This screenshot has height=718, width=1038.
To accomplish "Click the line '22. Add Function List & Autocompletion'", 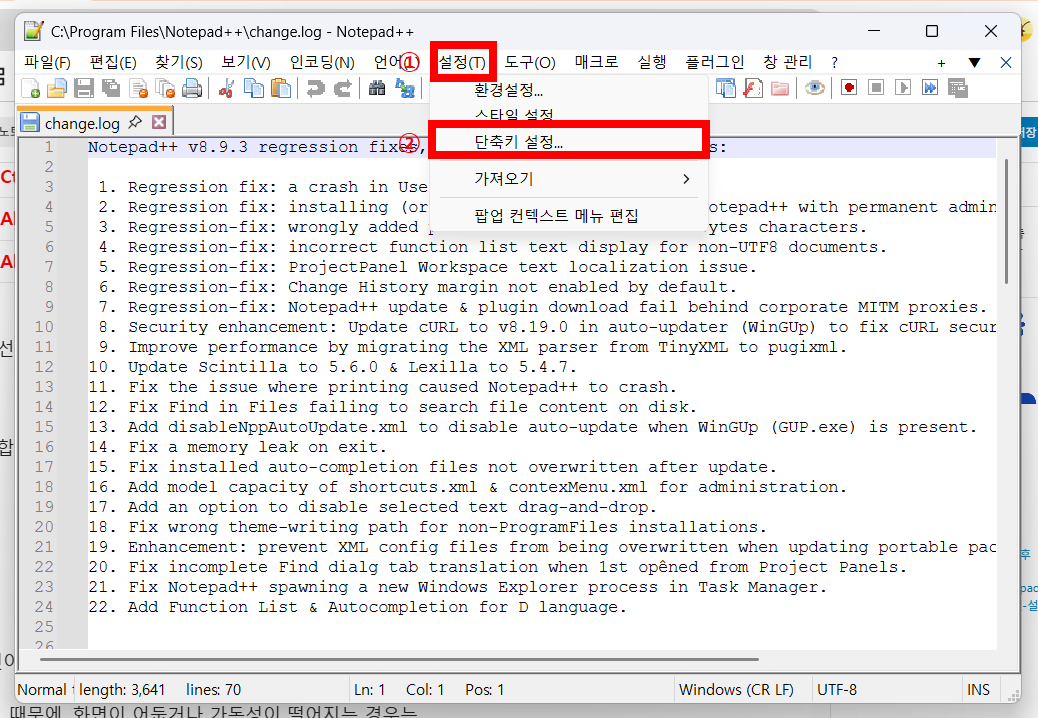I will [x=357, y=607].
